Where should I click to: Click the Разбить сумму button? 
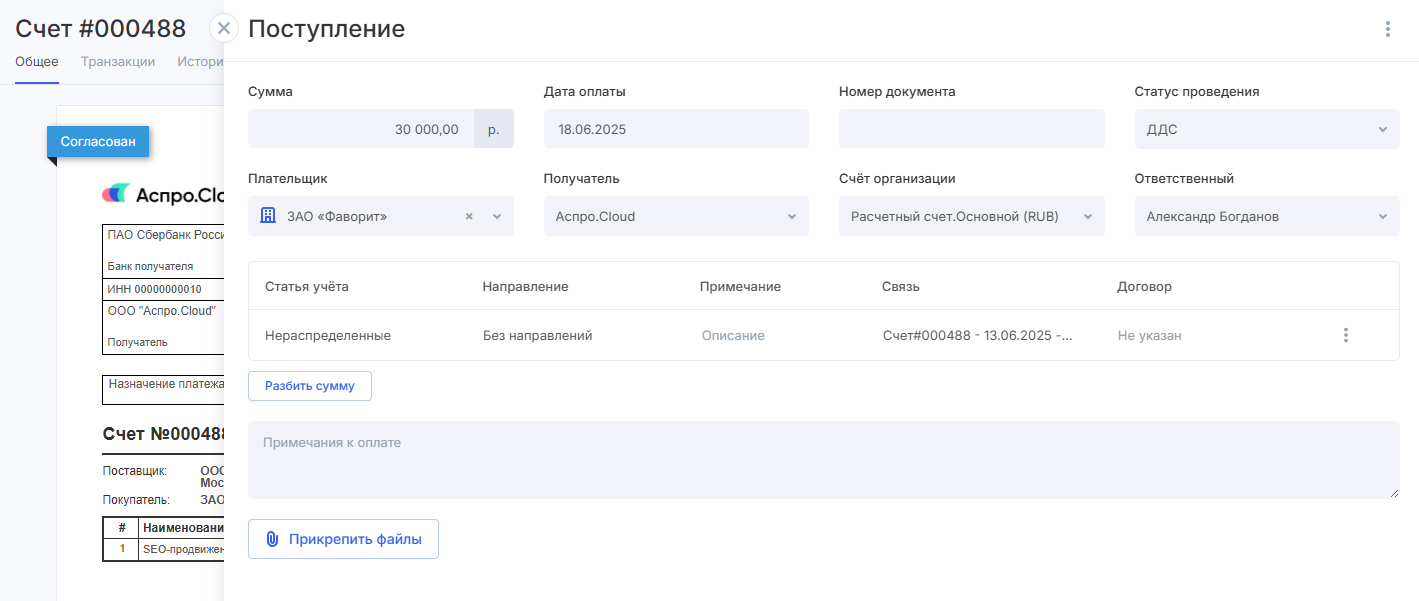[310, 386]
